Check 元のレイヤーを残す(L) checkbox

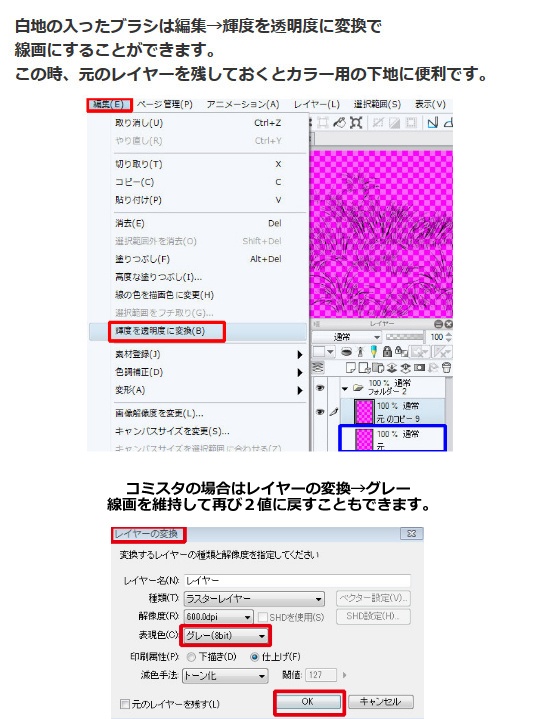point(124,703)
